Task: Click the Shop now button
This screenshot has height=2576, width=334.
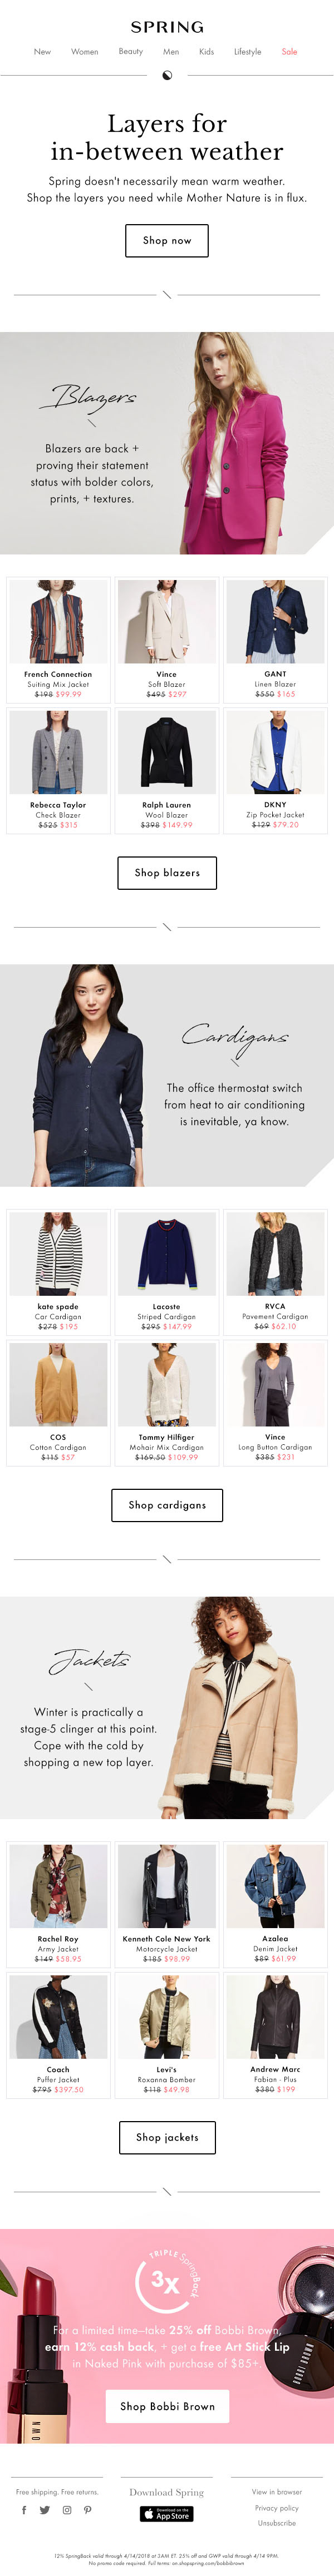Action: tap(167, 240)
